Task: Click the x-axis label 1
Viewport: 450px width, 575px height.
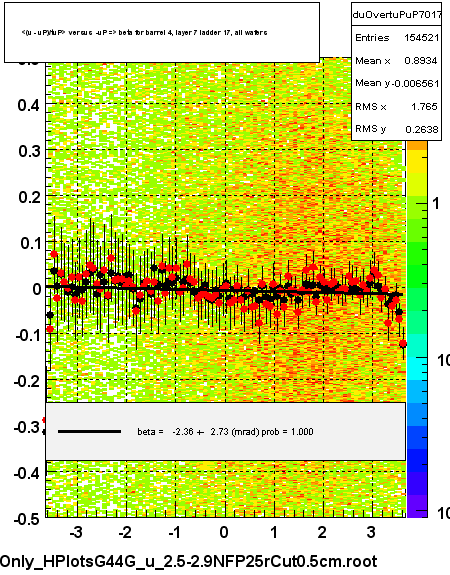Action: point(274,532)
